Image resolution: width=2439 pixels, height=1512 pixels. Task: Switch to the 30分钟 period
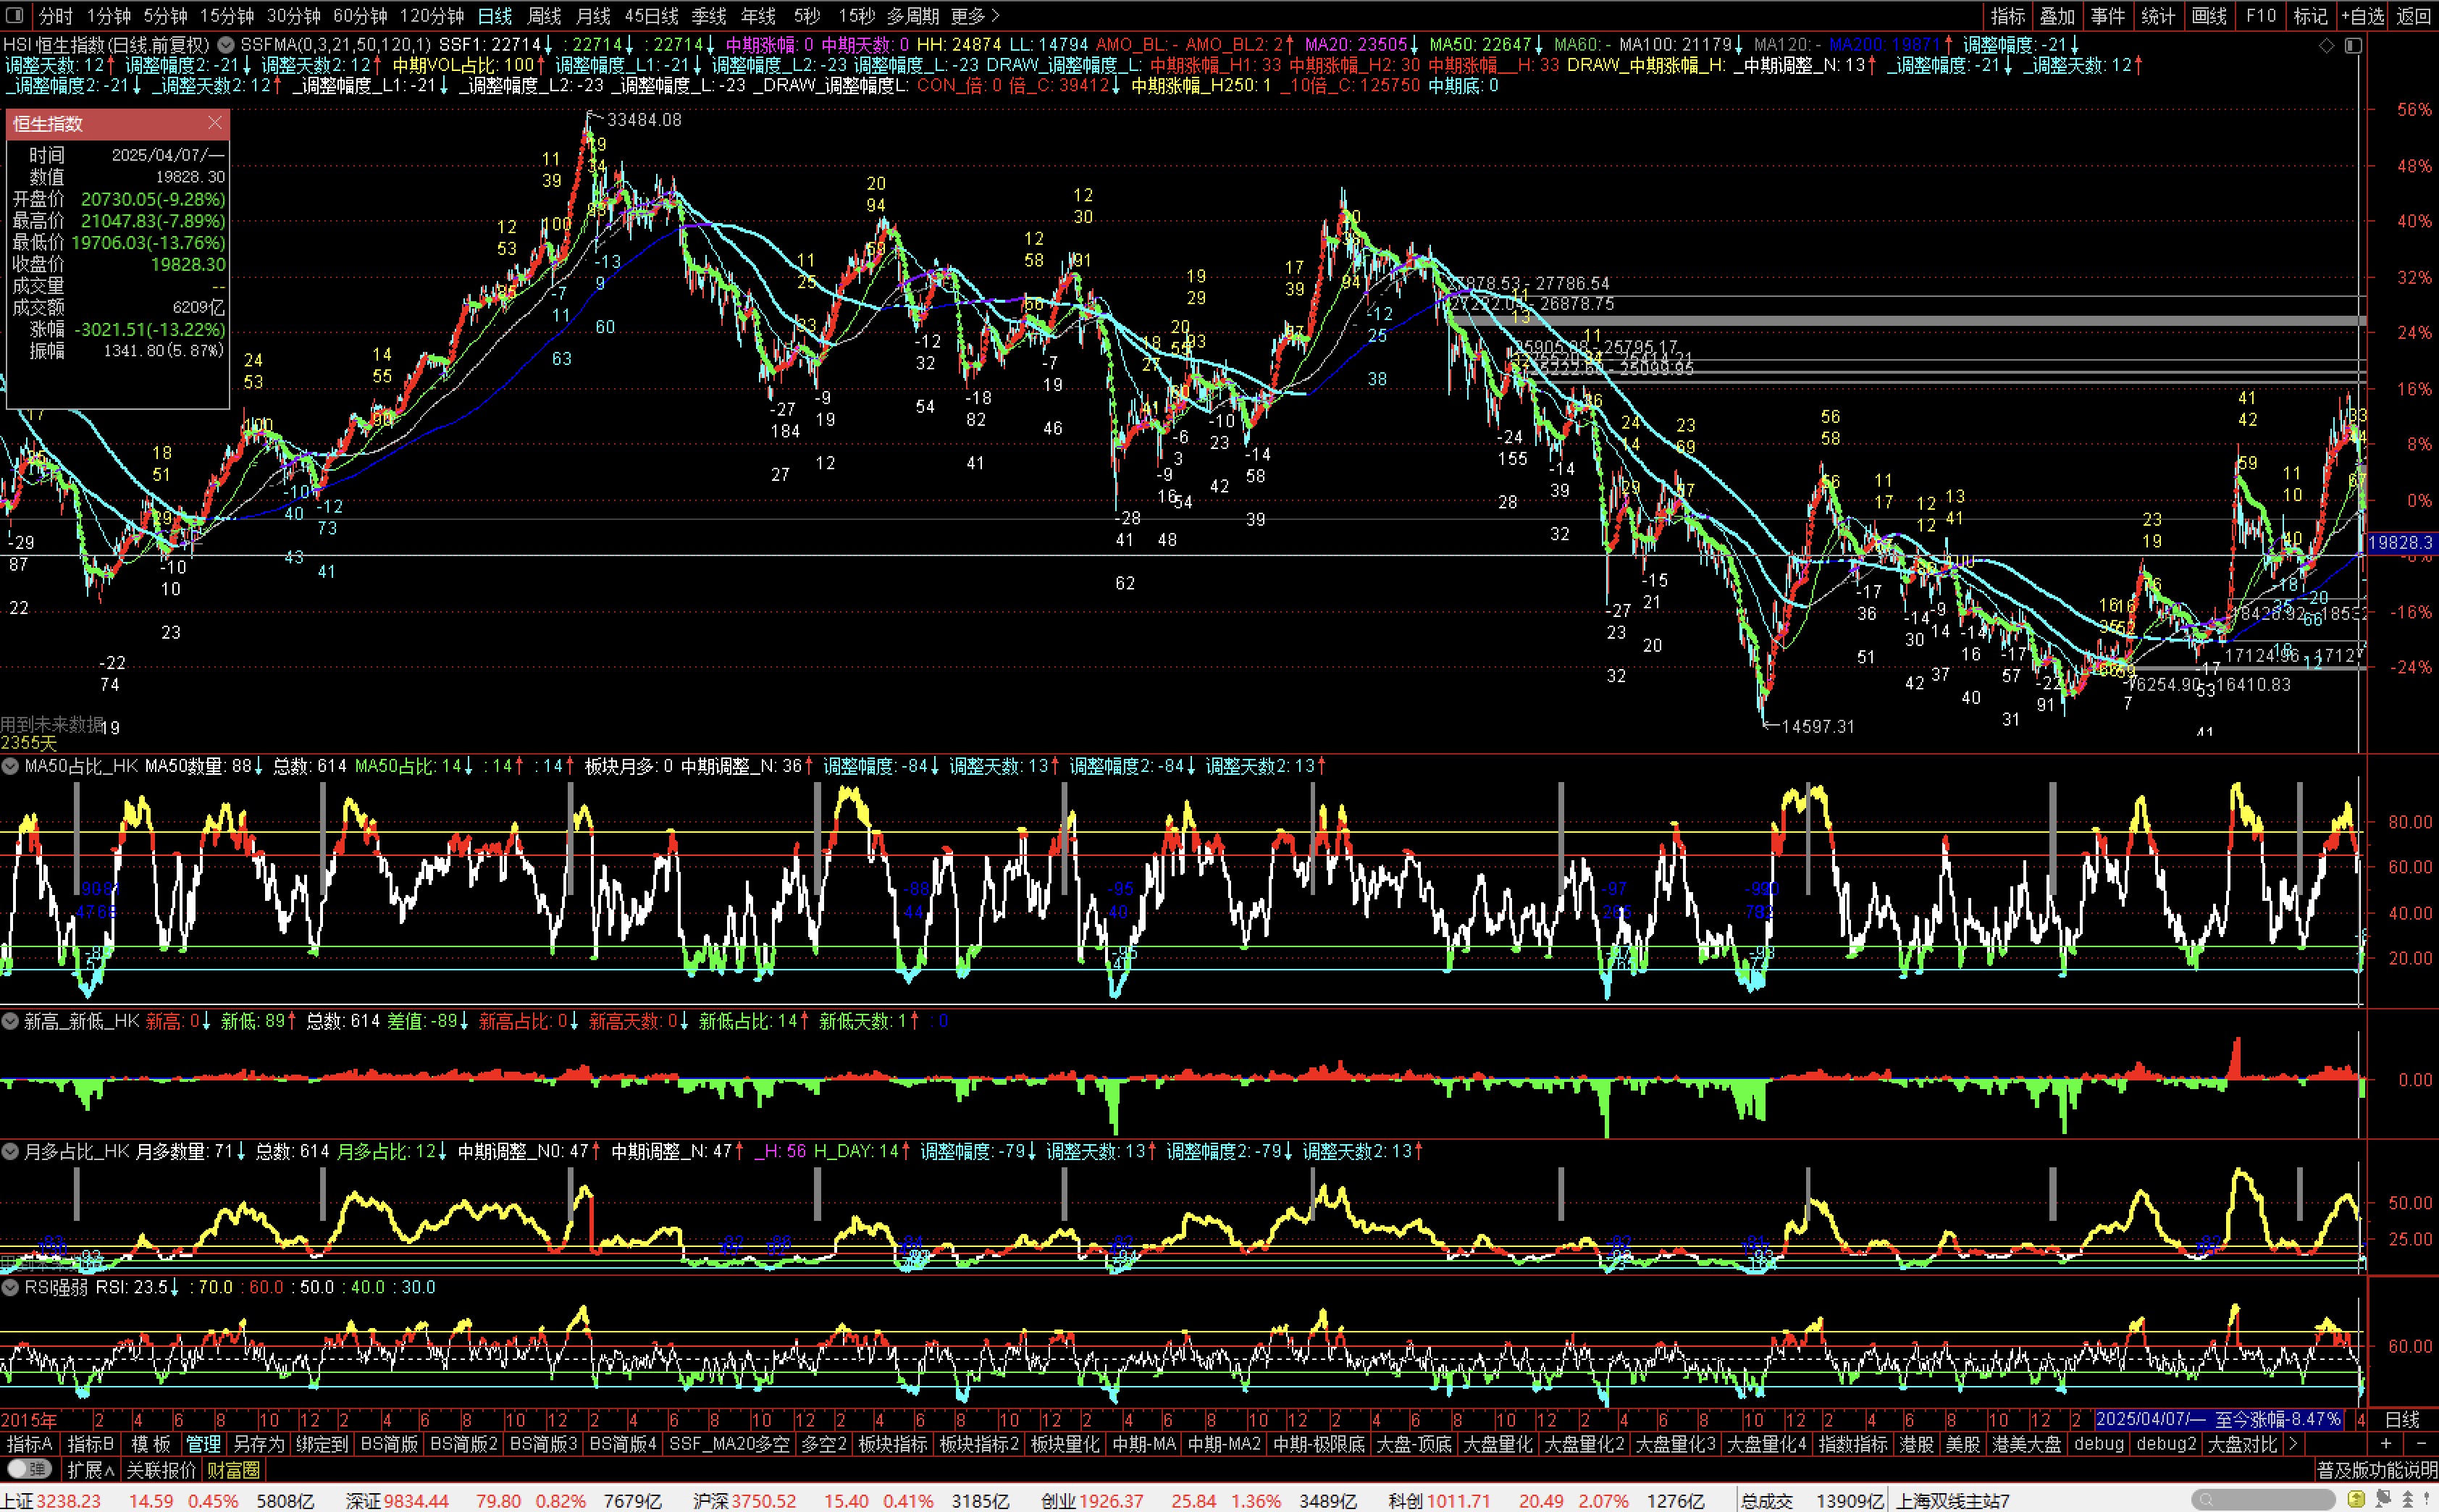pos(293,15)
